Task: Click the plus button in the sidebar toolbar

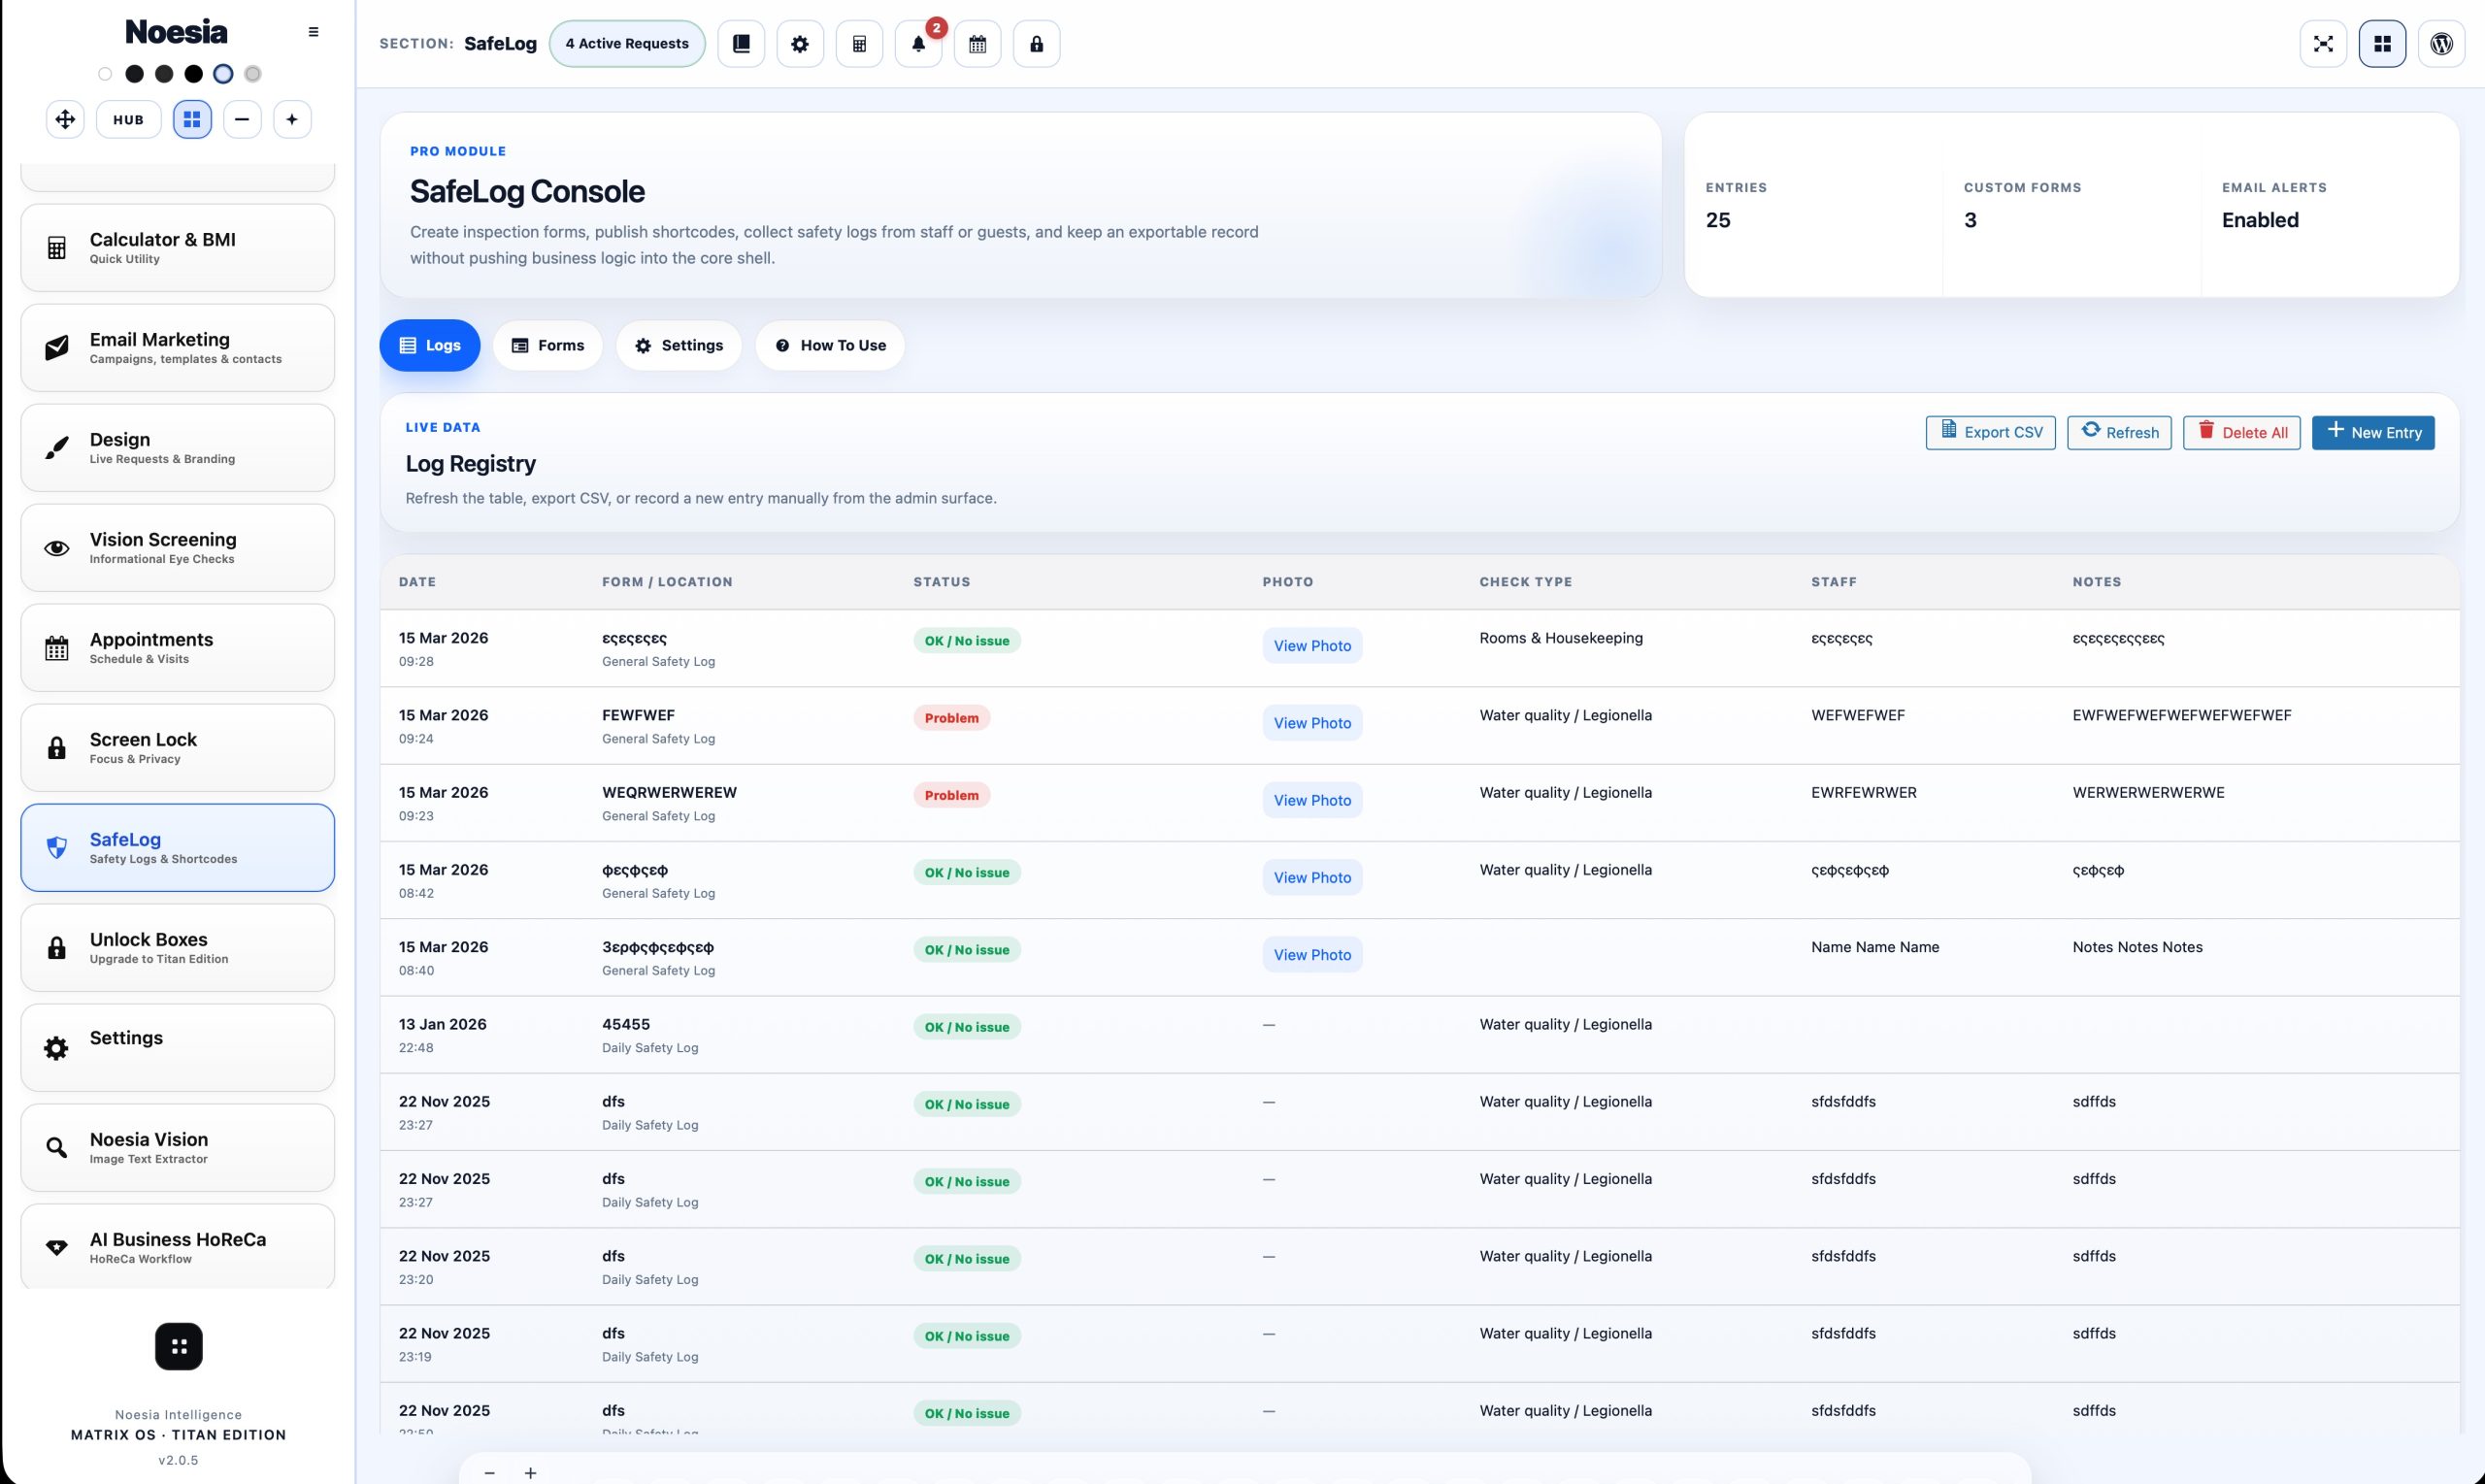Action: pos(292,119)
